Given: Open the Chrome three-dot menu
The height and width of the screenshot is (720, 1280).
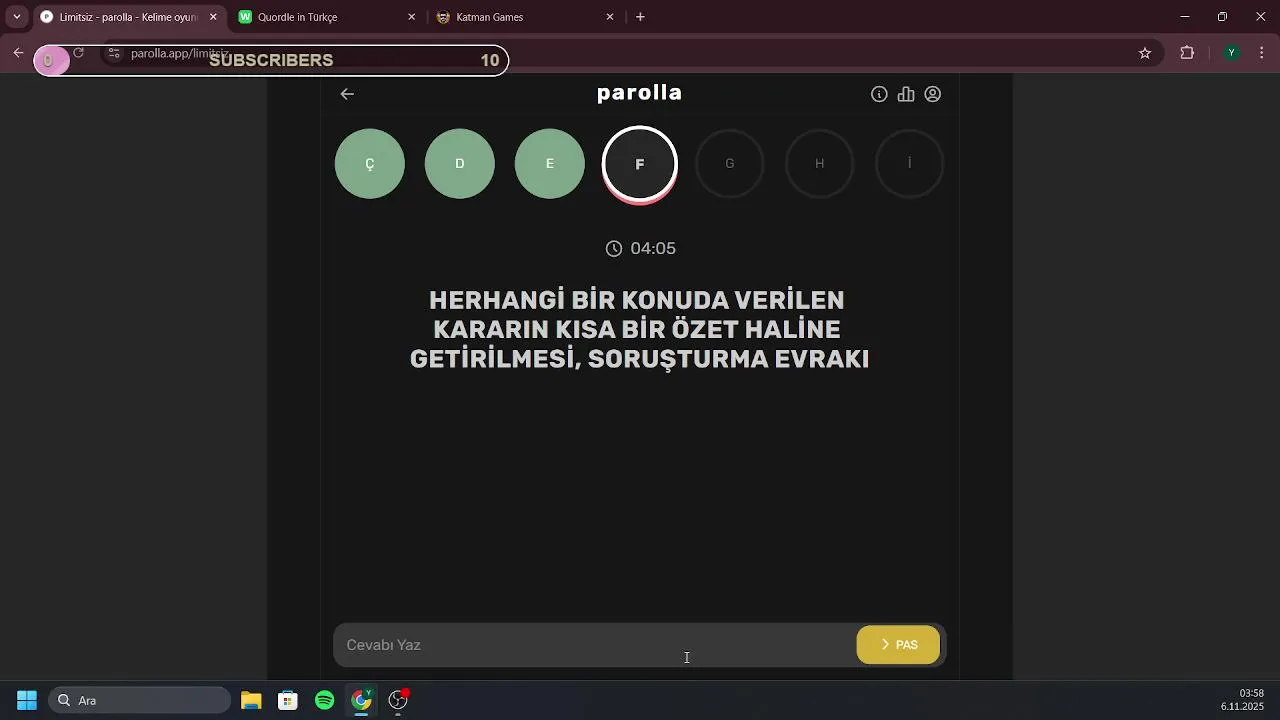Looking at the screenshot, I should pos(1262,53).
